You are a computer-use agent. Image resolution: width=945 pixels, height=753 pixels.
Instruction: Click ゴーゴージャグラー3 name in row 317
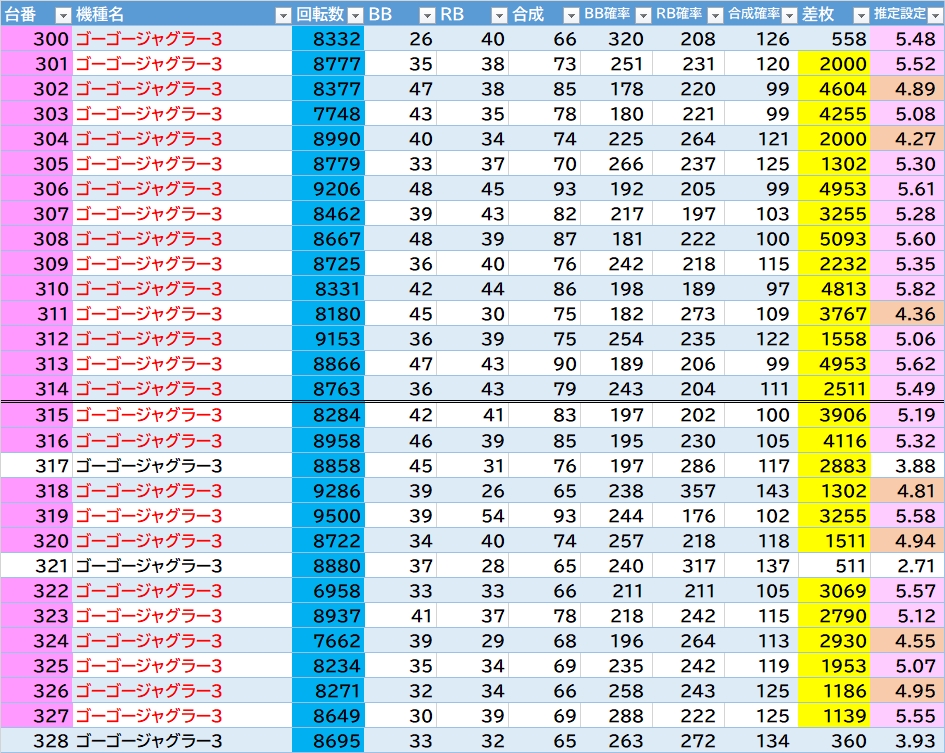click(149, 465)
